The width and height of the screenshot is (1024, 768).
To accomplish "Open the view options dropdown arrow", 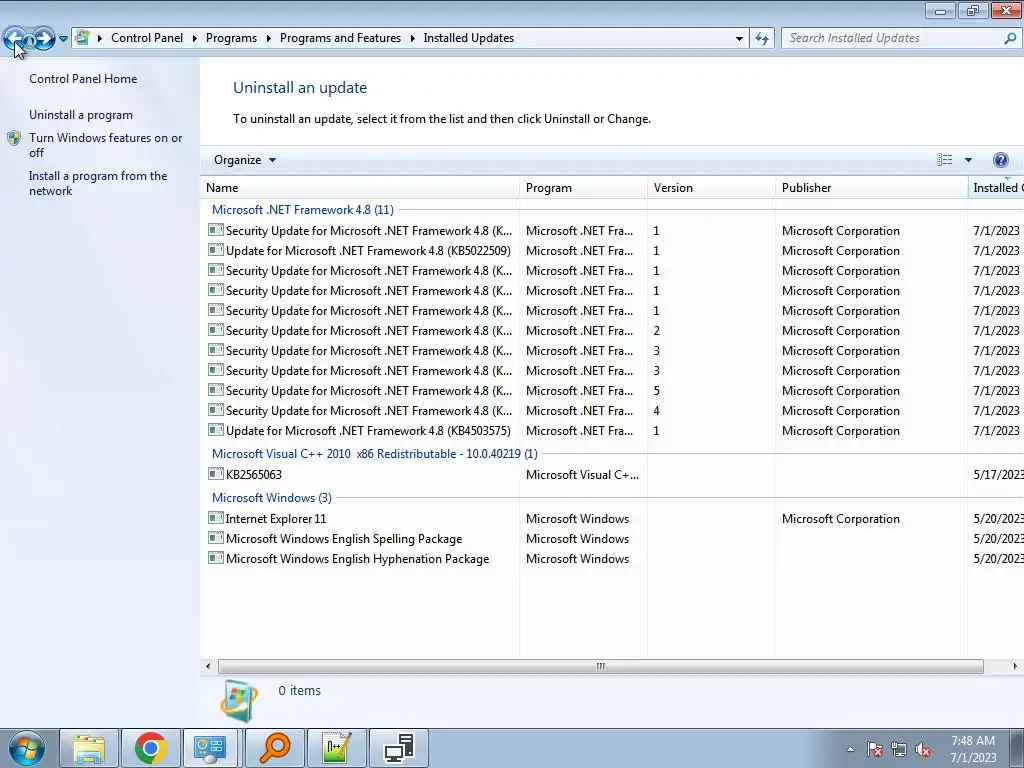I will [x=968, y=160].
